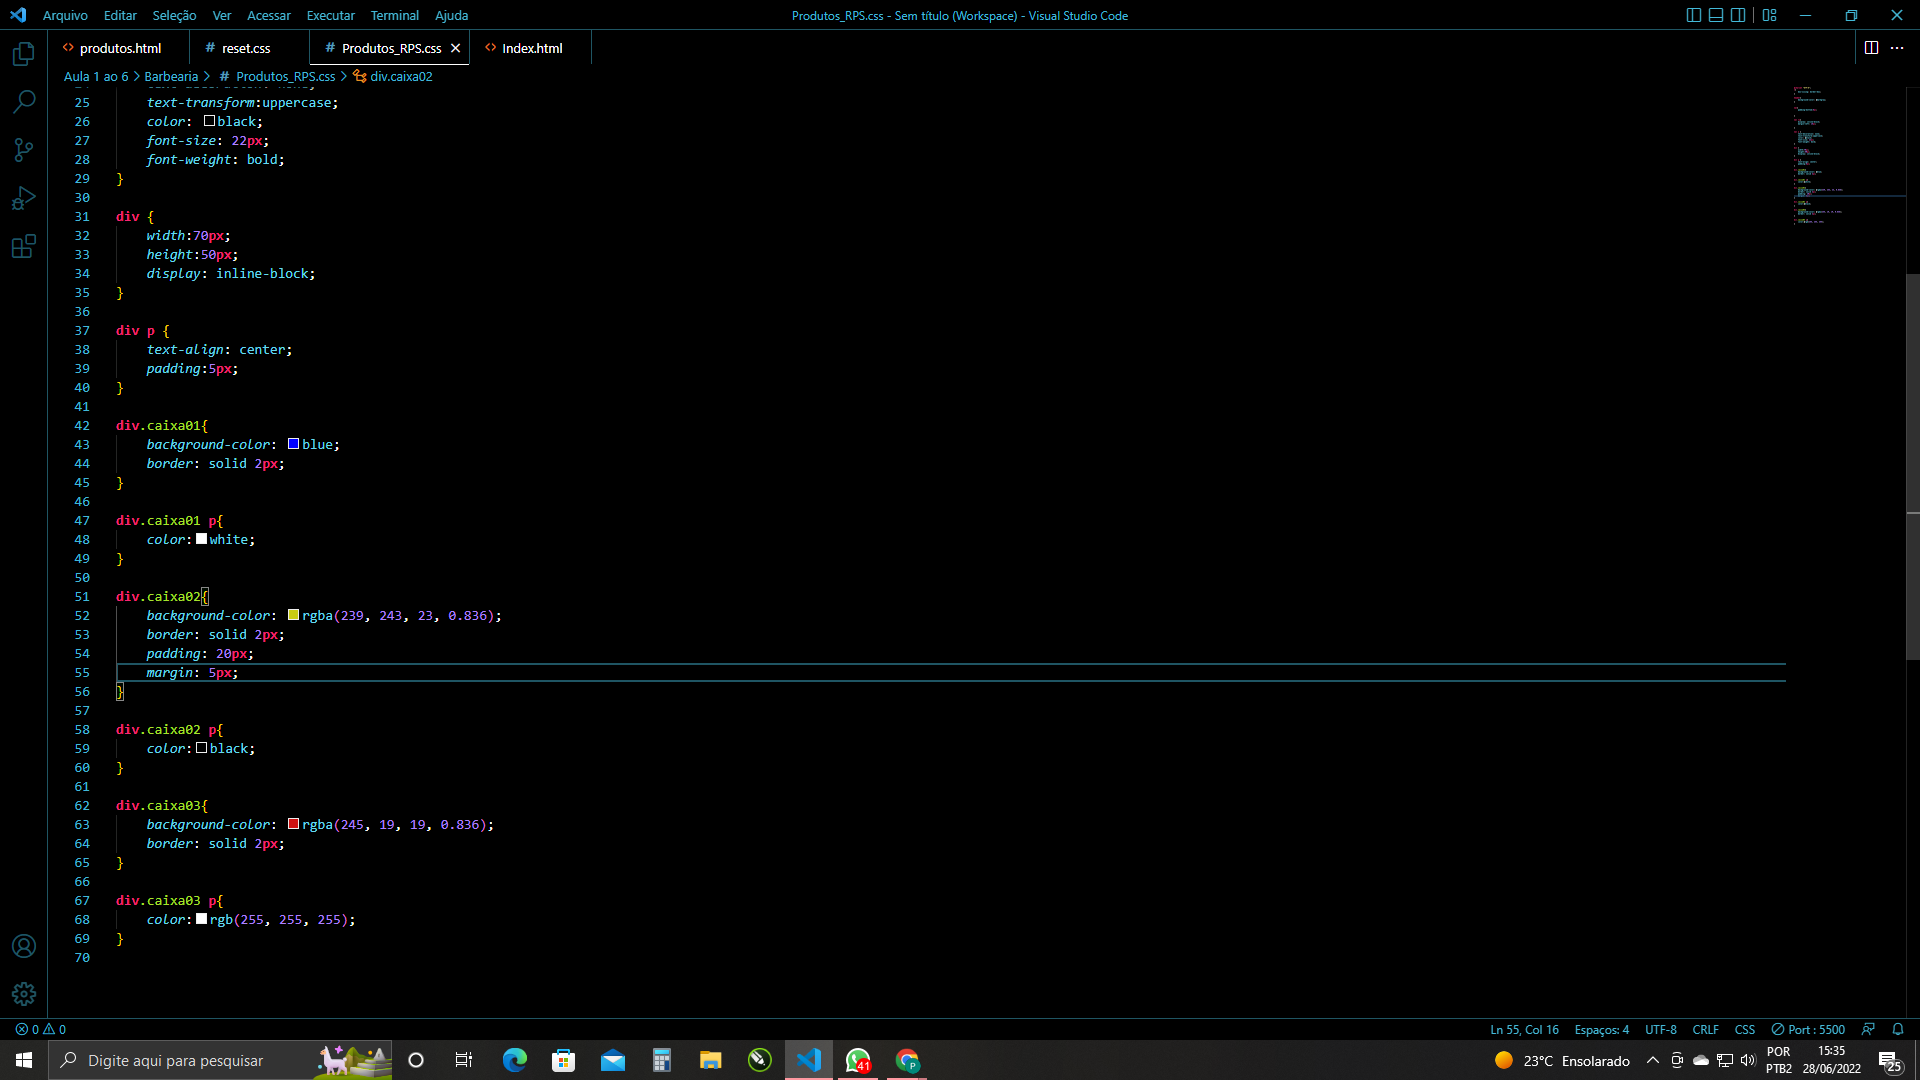This screenshot has height=1080, width=1920.
Task: Click 'Ln 55, Col 16' cursor position status
Action: (x=1524, y=1029)
